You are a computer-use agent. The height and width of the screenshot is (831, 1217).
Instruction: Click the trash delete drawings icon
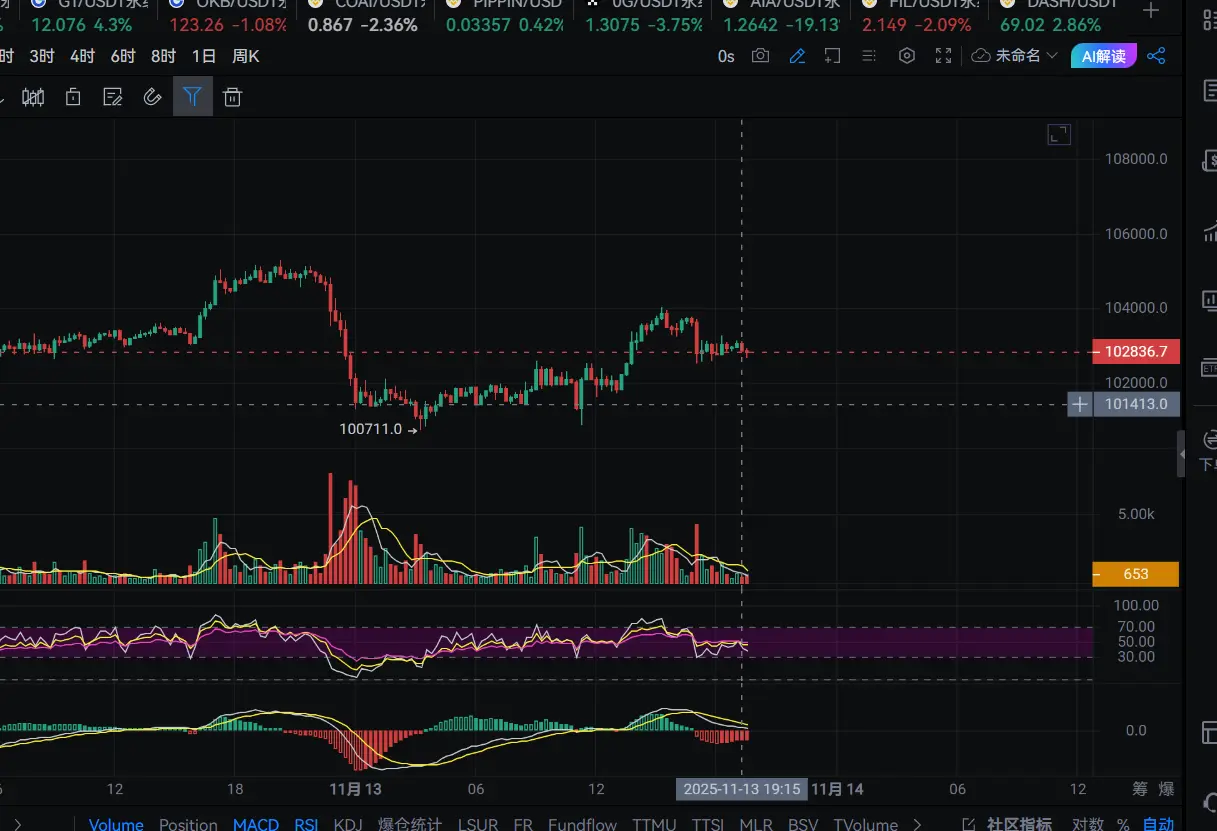(232, 97)
